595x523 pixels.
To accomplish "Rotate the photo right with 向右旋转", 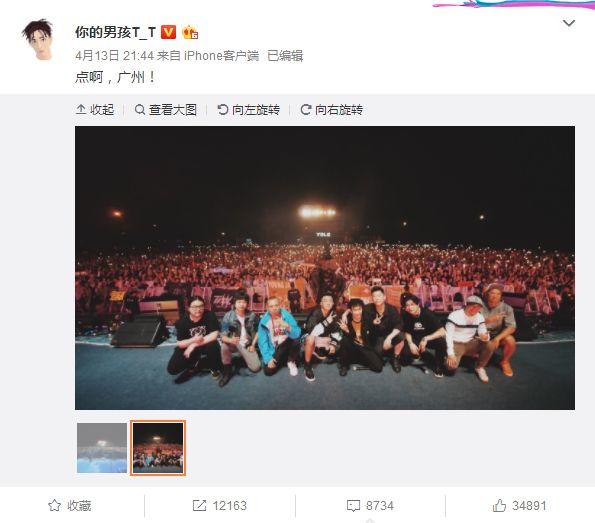I will [332, 110].
